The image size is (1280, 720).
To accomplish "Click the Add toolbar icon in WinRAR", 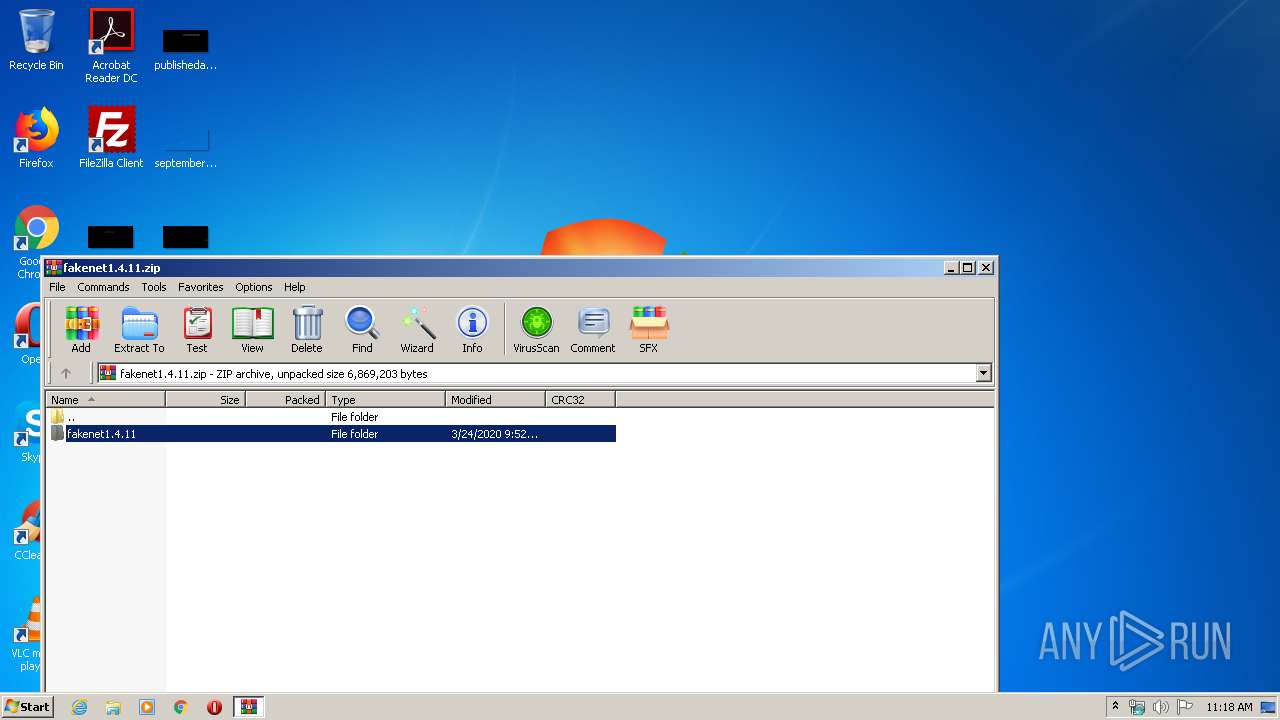I will (81, 330).
